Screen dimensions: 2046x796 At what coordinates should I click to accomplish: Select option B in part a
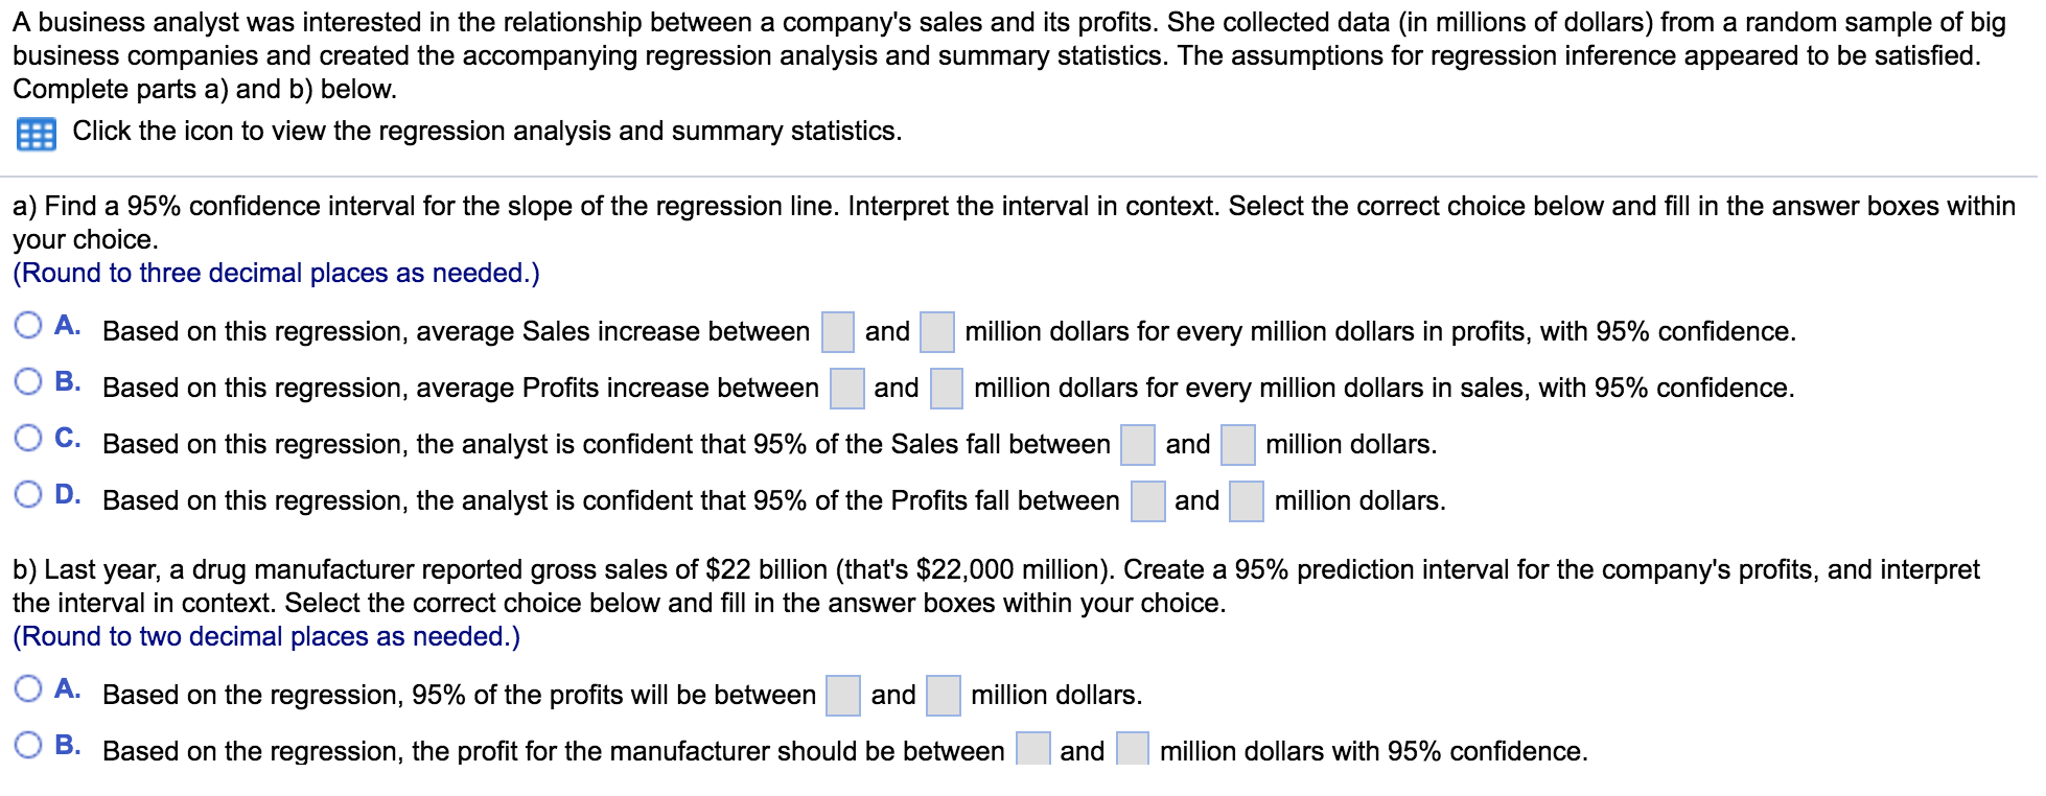[x=28, y=381]
